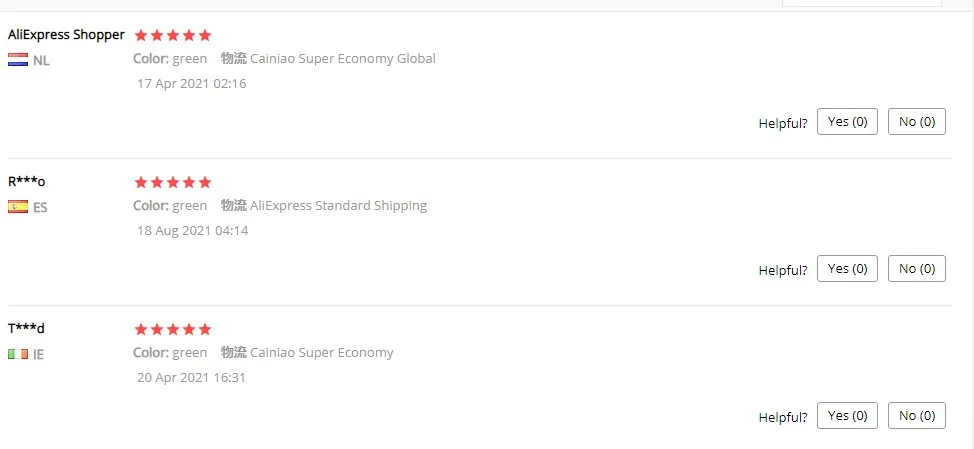The image size is (974, 449).
Task: Vote Yes on R***o's review
Action: point(848,269)
